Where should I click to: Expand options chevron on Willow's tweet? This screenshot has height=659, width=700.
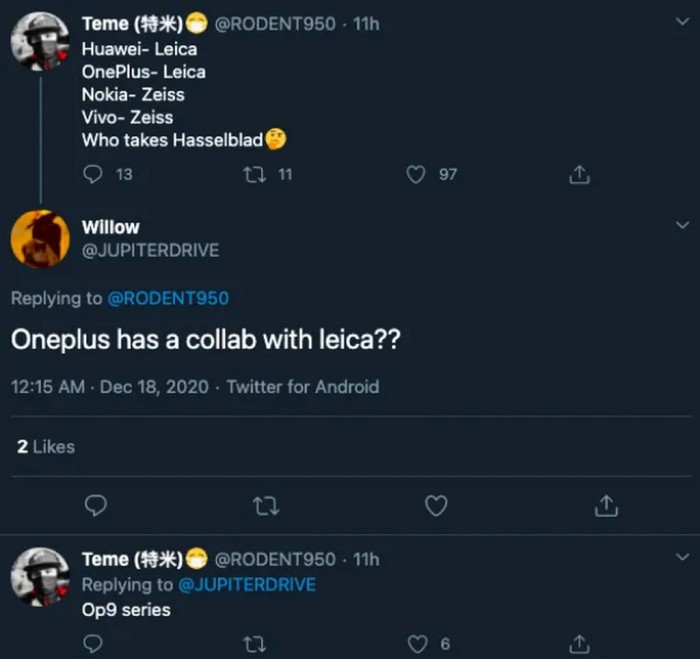pos(682,224)
